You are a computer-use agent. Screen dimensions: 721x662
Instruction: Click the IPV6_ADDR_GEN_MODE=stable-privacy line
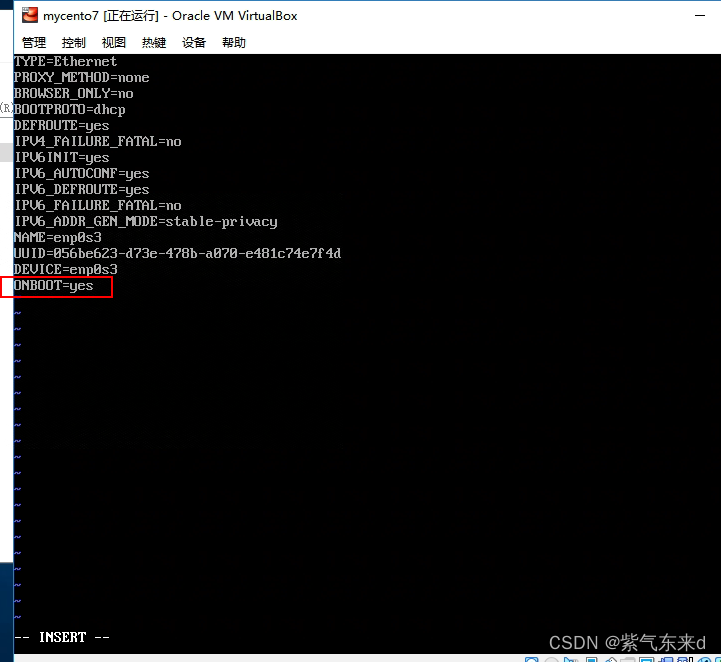pyautogui.click(x=146, y=221)
